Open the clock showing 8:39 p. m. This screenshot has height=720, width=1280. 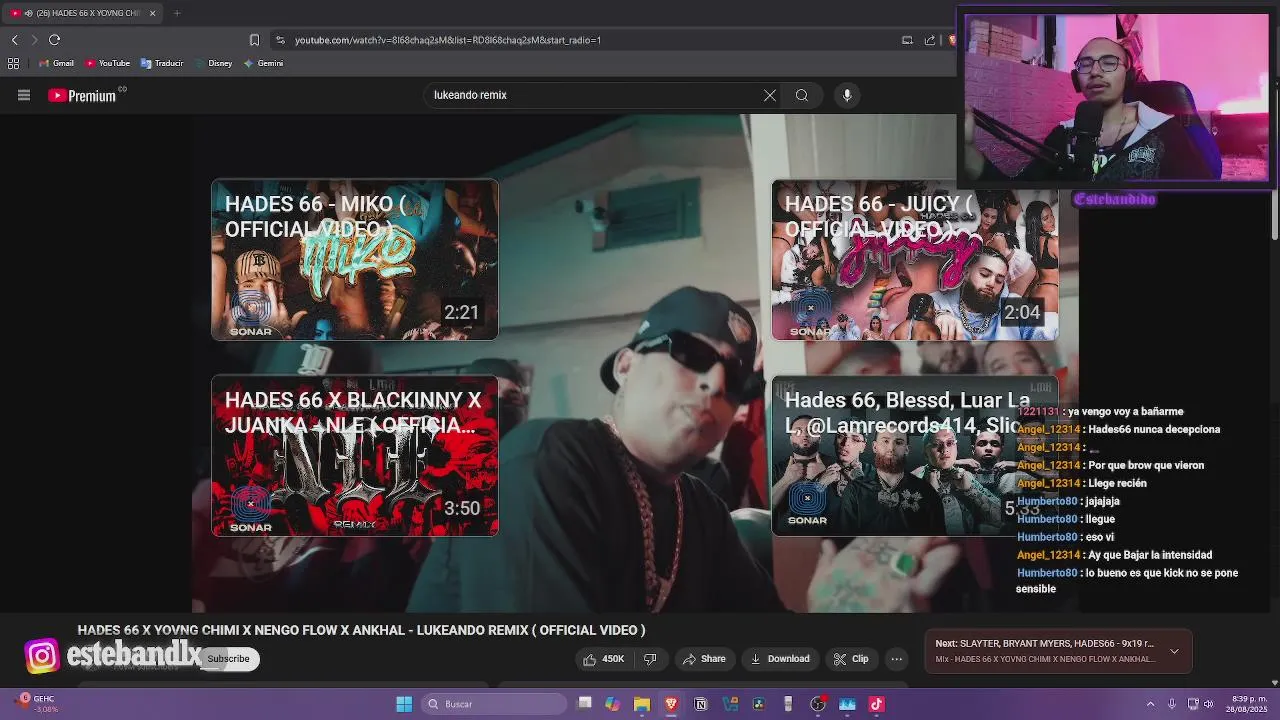(x=1247, y=704)
